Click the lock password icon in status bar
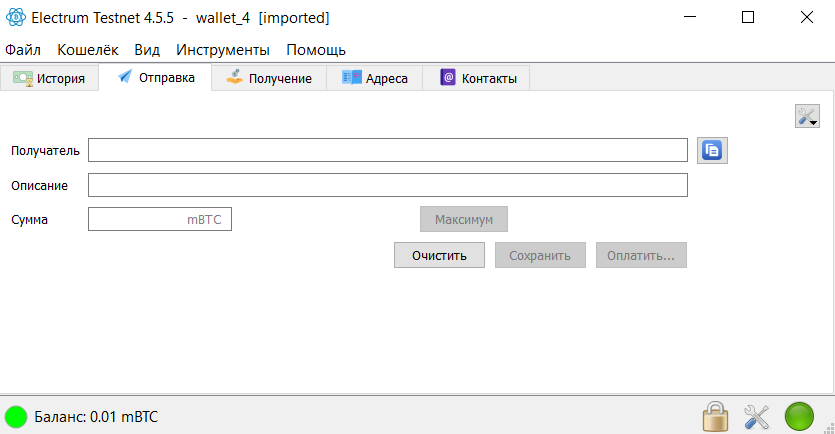Screen dimensions: 835x434 pyautogui.click(x=715, y=416)
